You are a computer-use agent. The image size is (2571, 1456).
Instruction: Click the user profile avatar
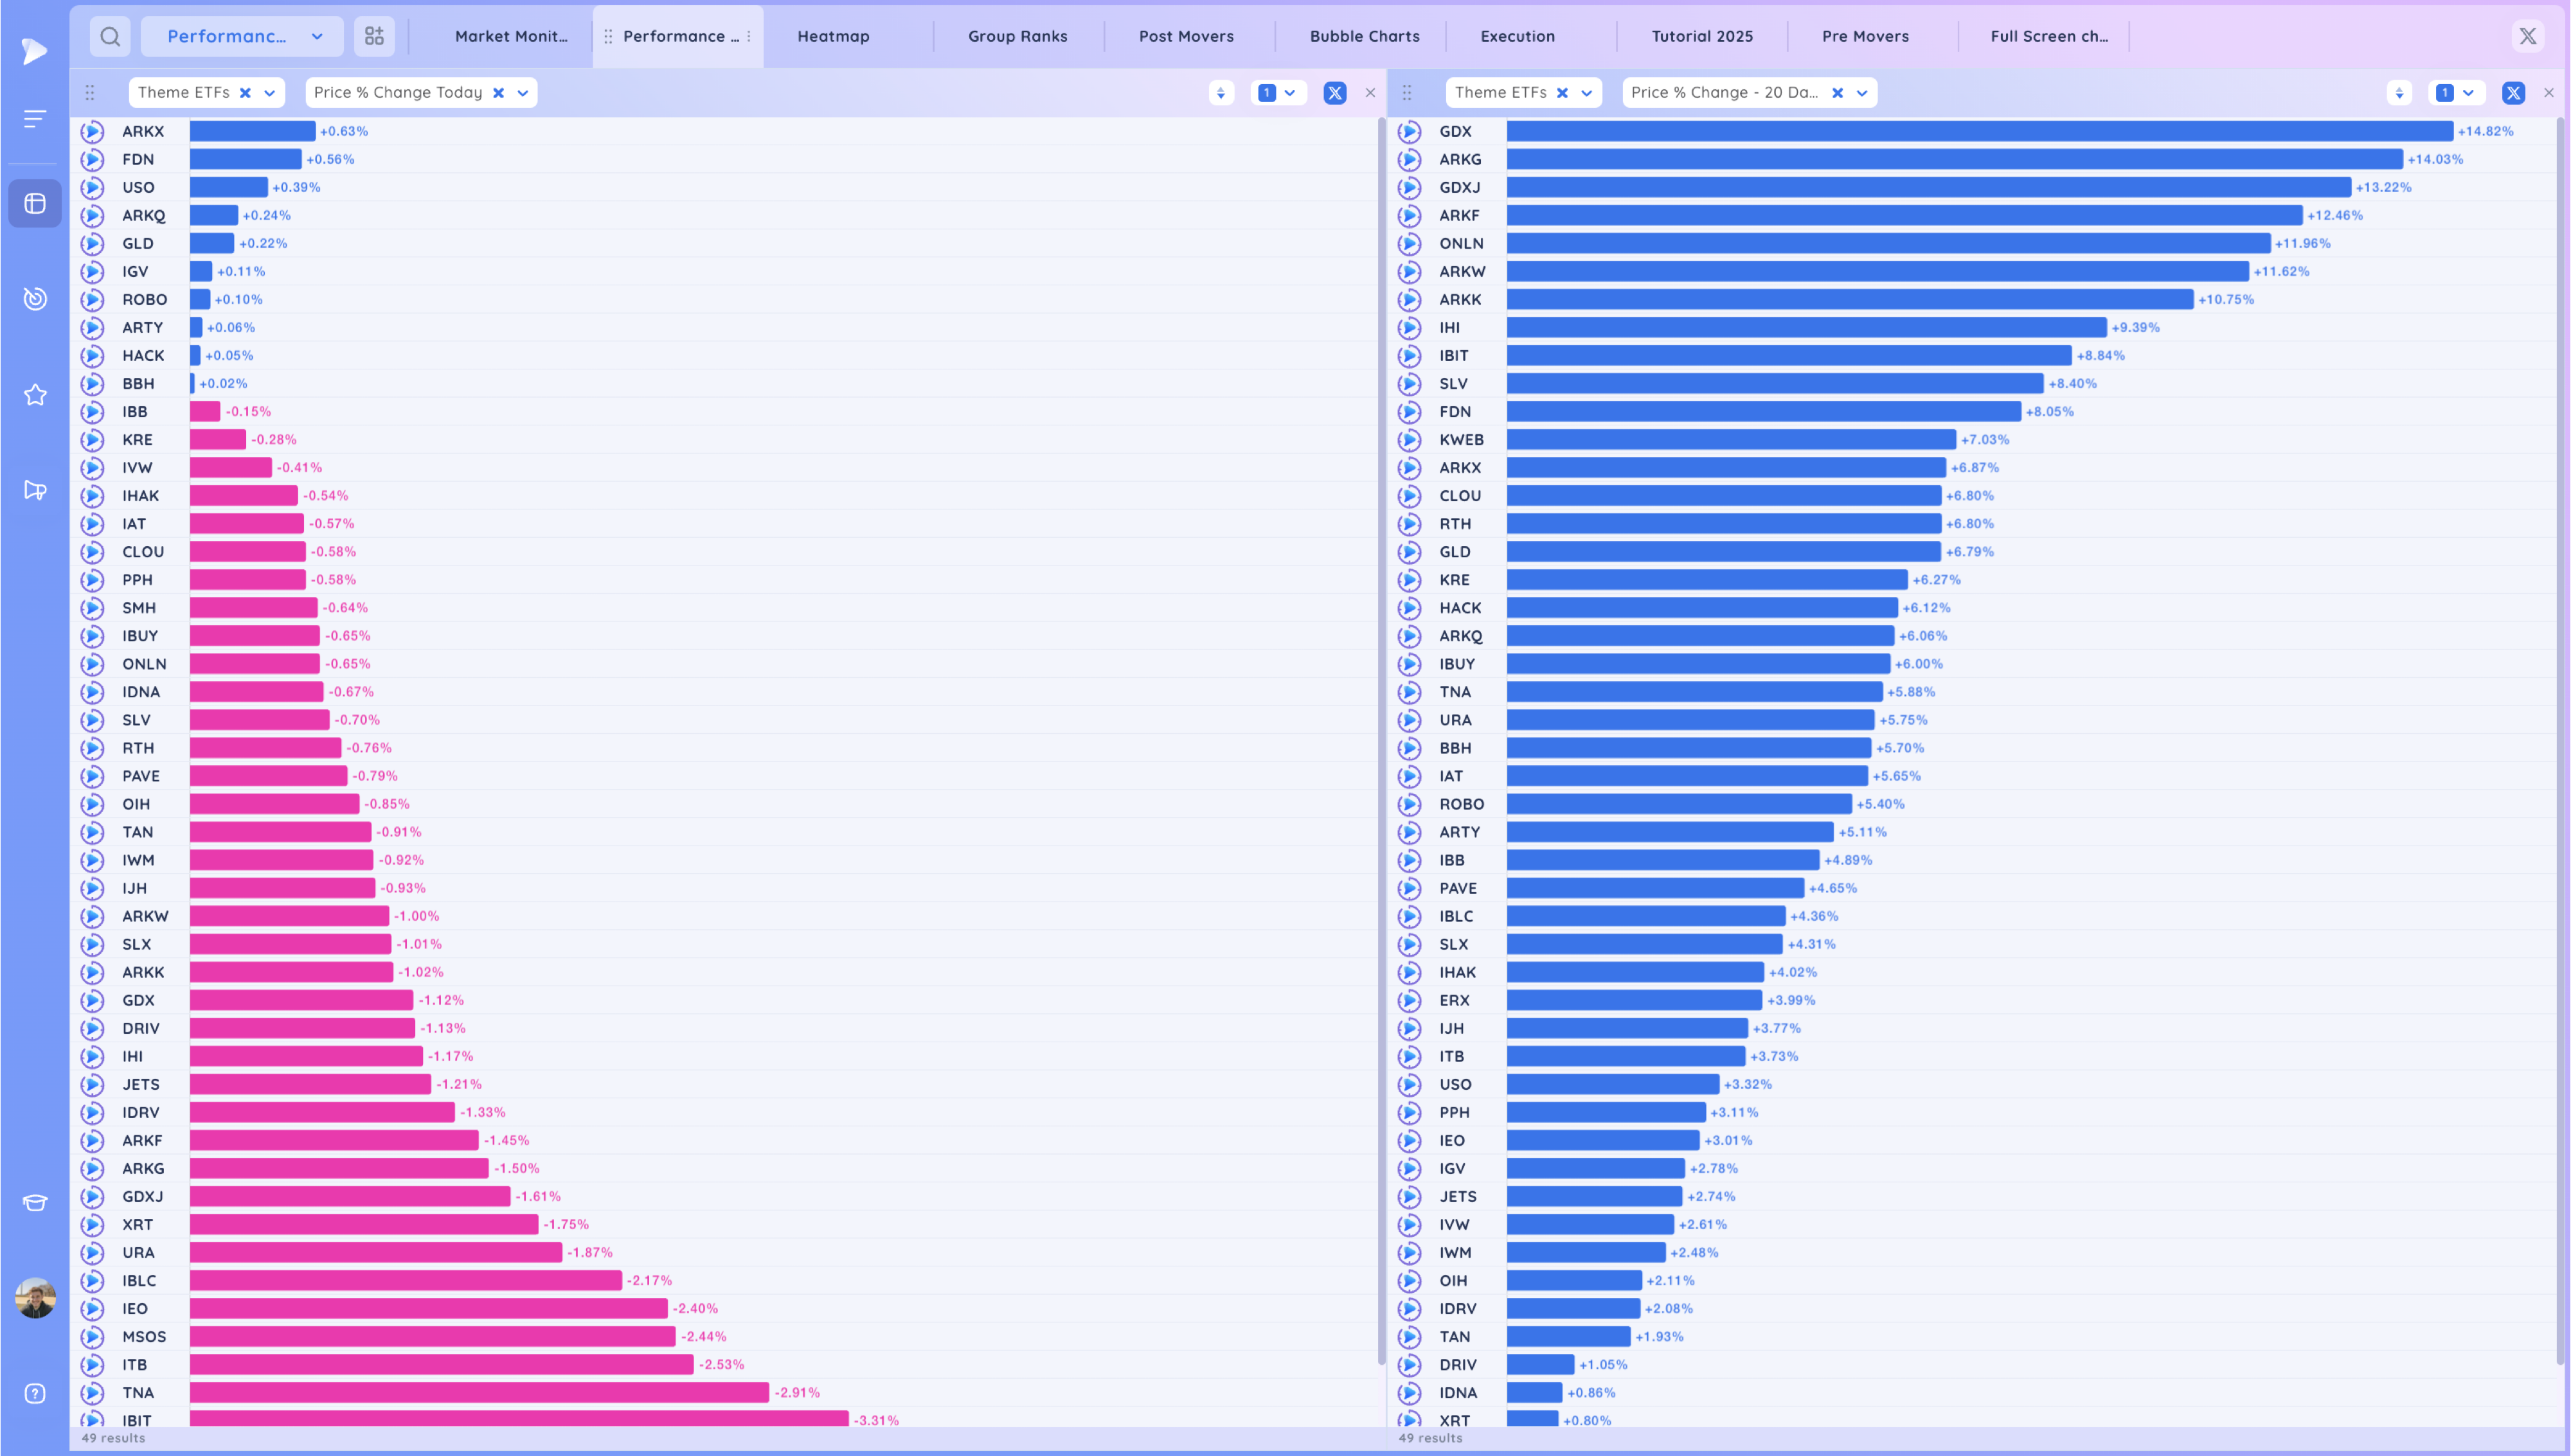point(35,1298)
